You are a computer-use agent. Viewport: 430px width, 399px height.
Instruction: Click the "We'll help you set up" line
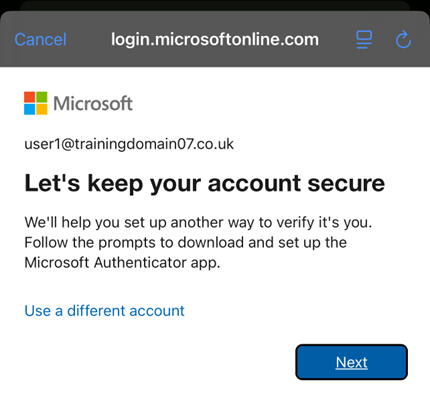pos(198,222)
